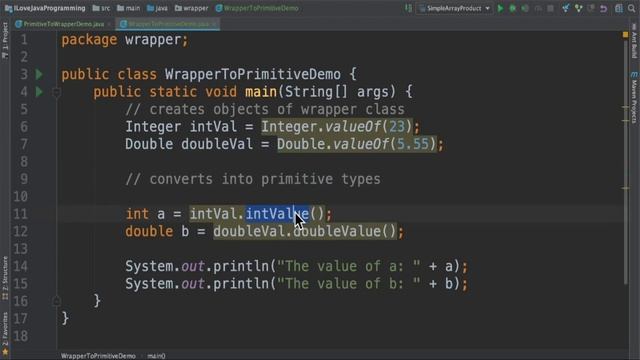The image size is (640, 360).
Task: Click main() in bottom breadcrumb
Action: point(156,356)
